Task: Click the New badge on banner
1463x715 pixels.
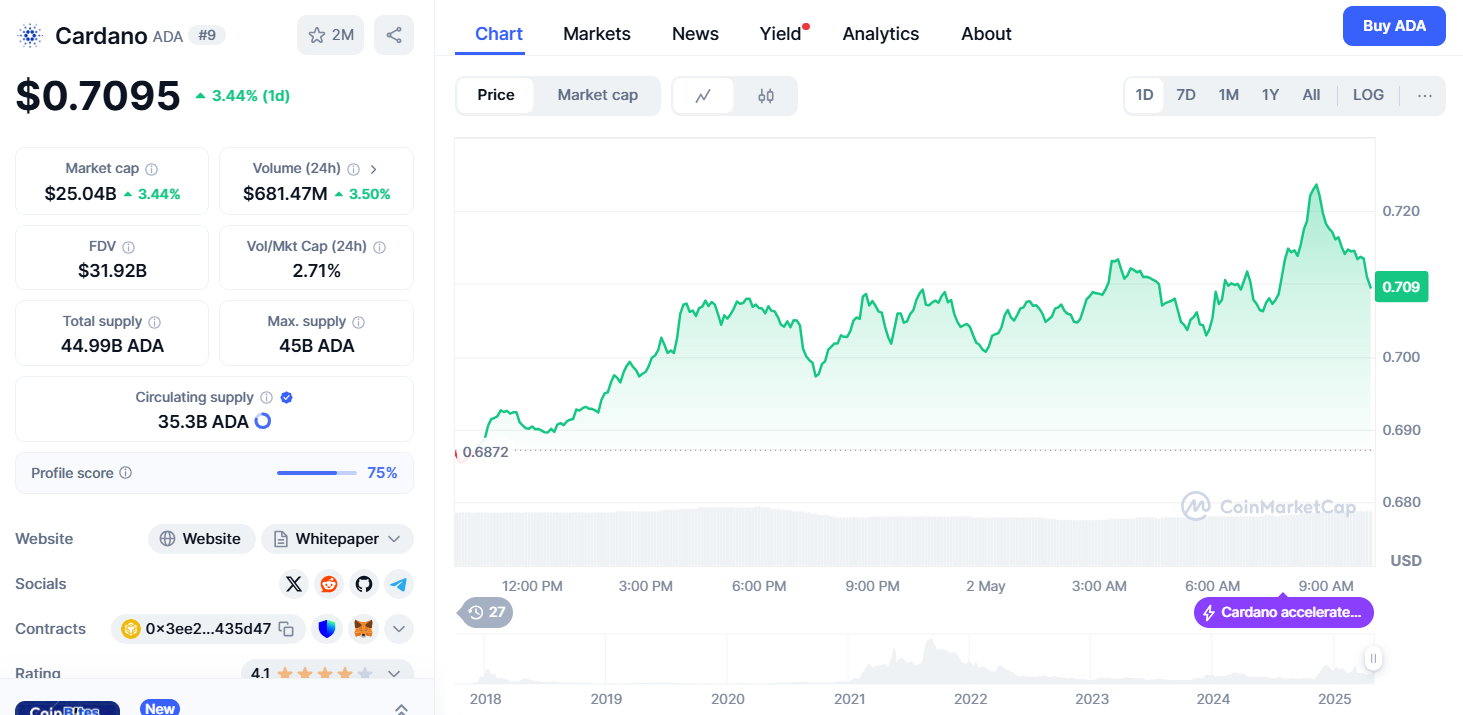Action: tap(159, 708)
